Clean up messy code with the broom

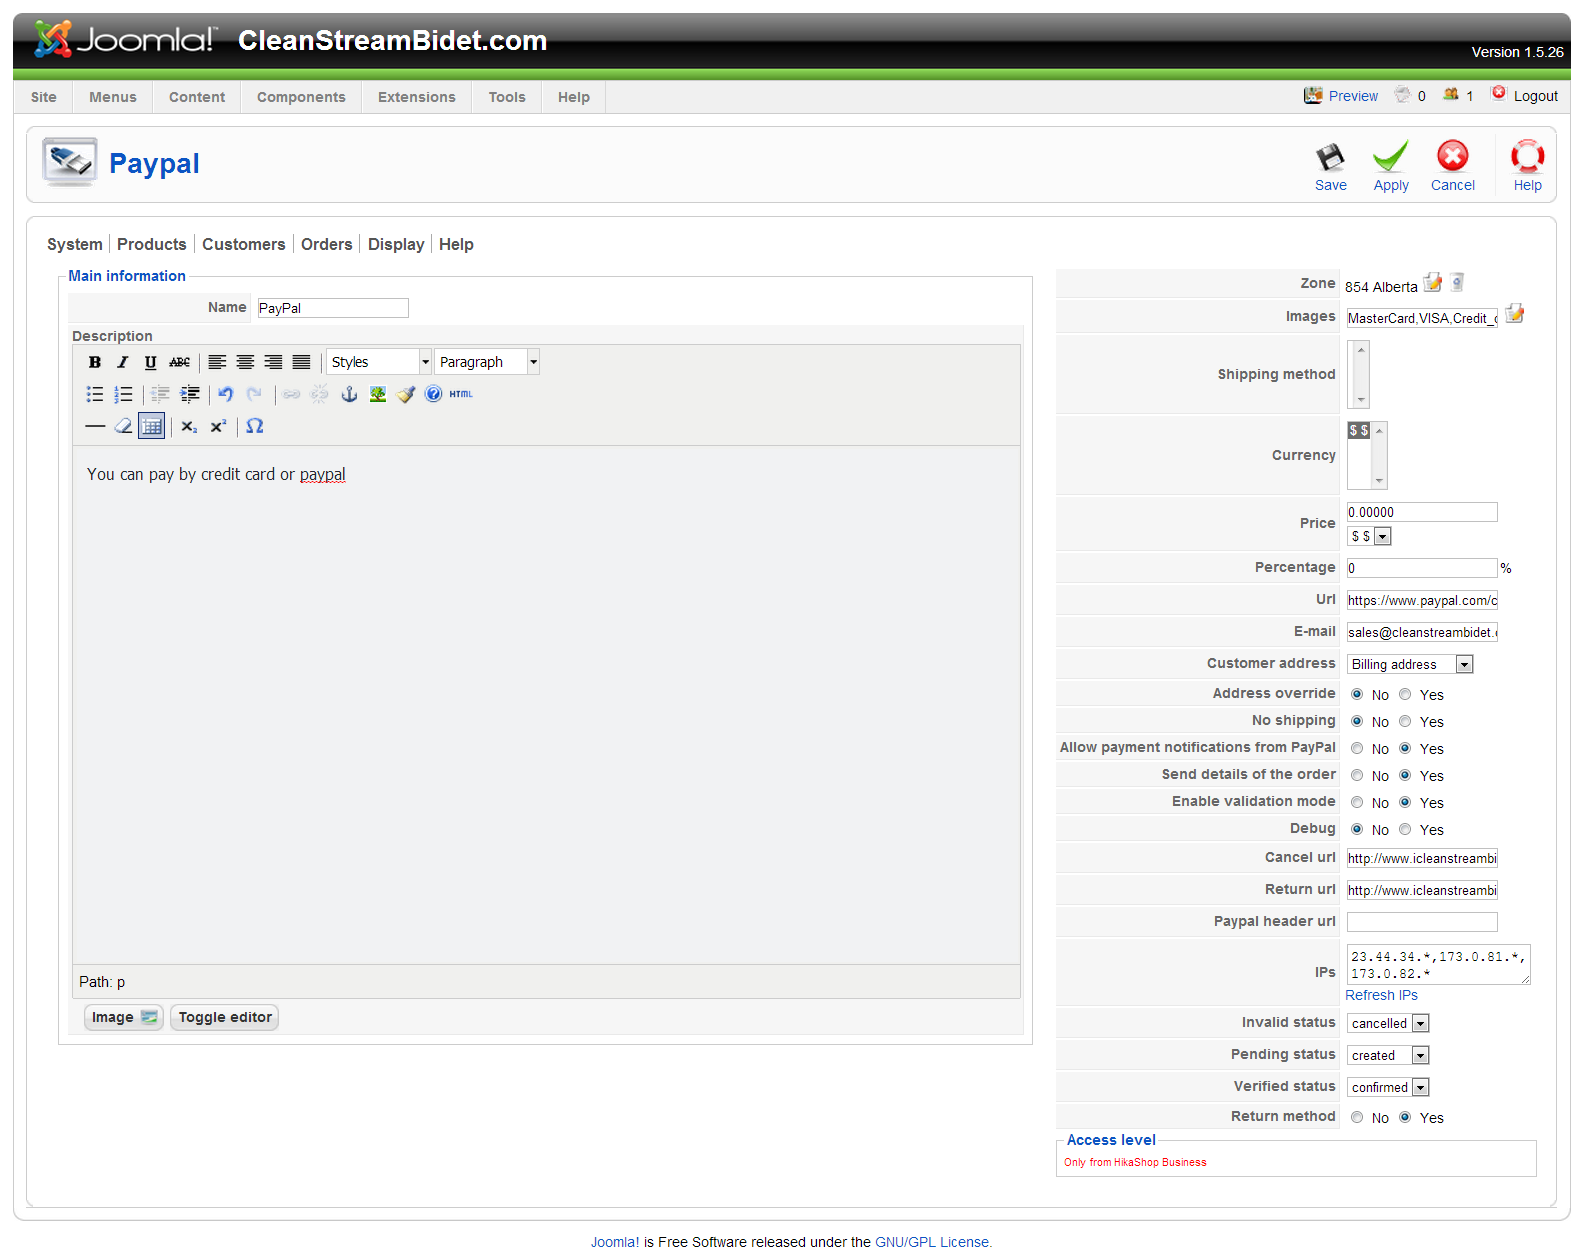[405, 394]
